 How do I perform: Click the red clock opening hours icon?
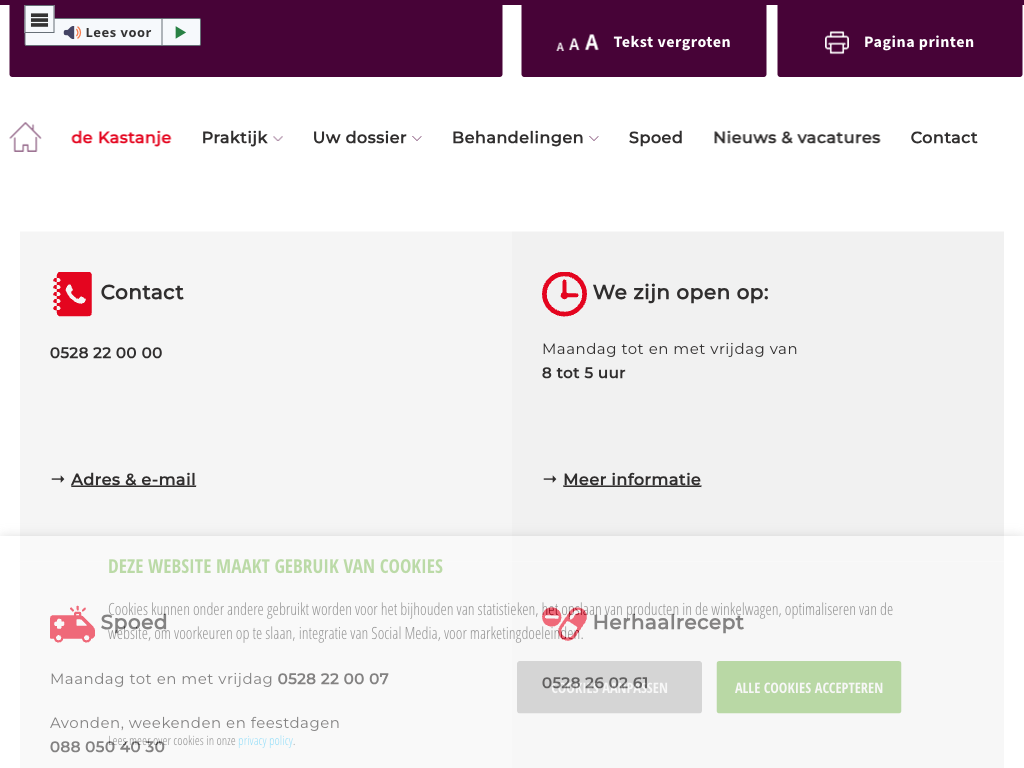(564, 294)
